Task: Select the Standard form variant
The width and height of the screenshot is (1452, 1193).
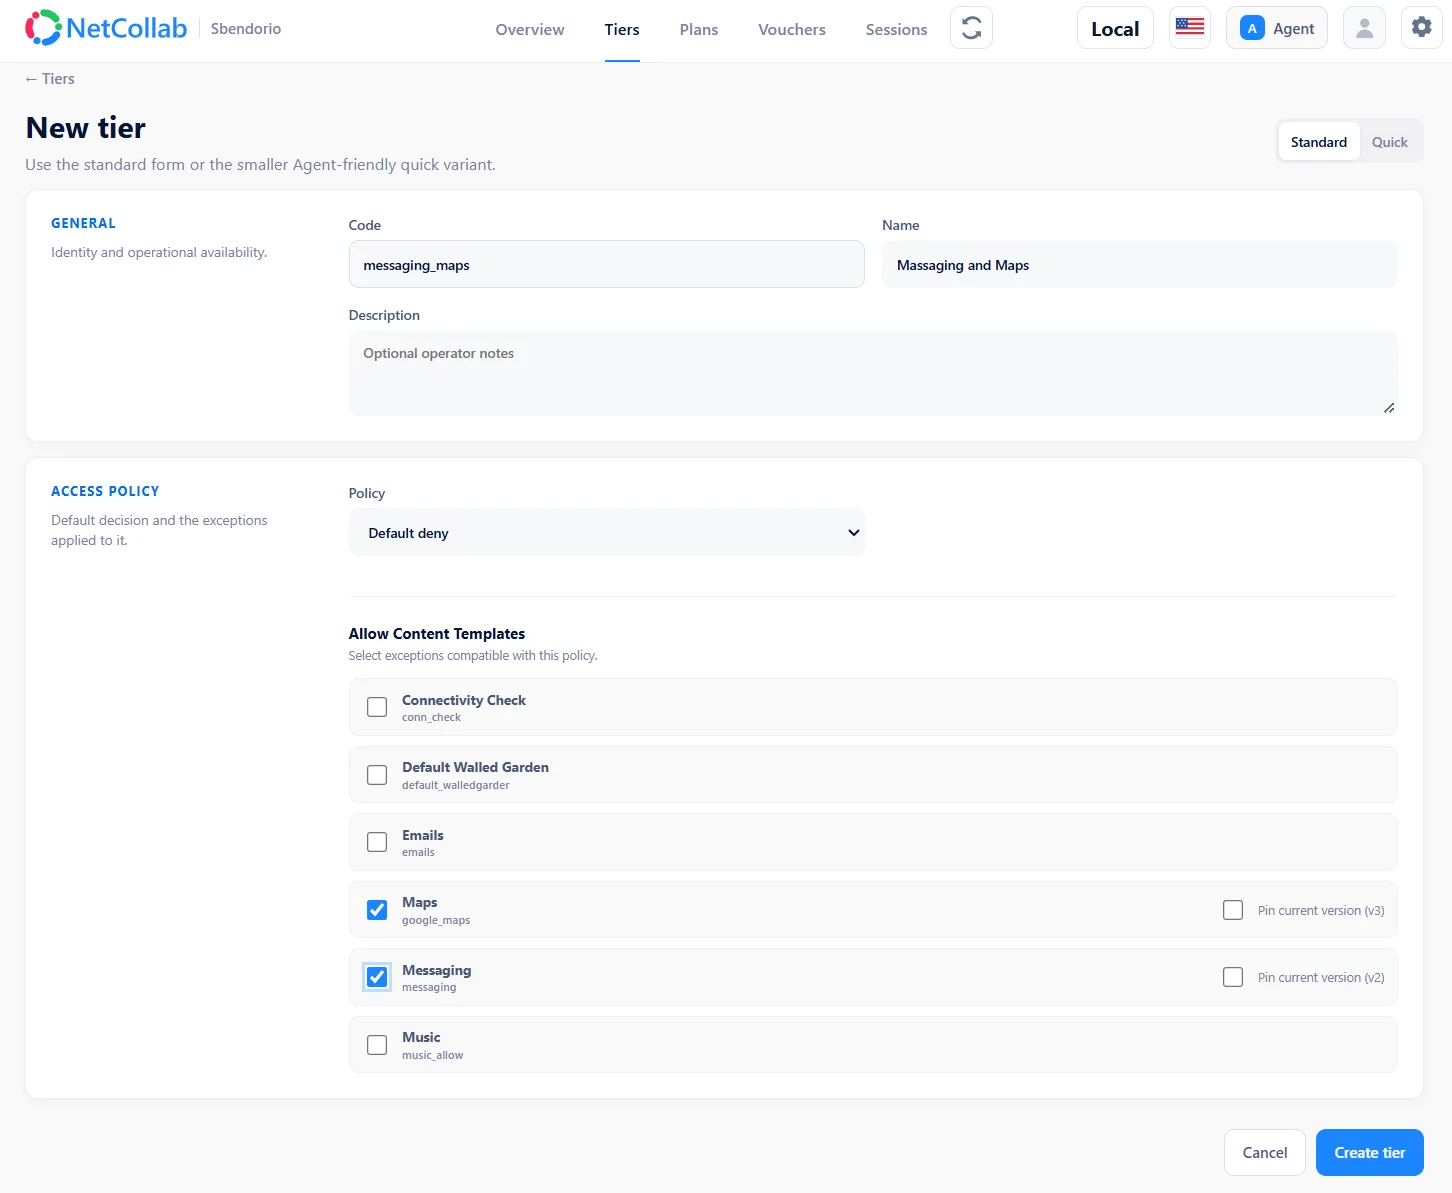Action: pos(1319,142)
